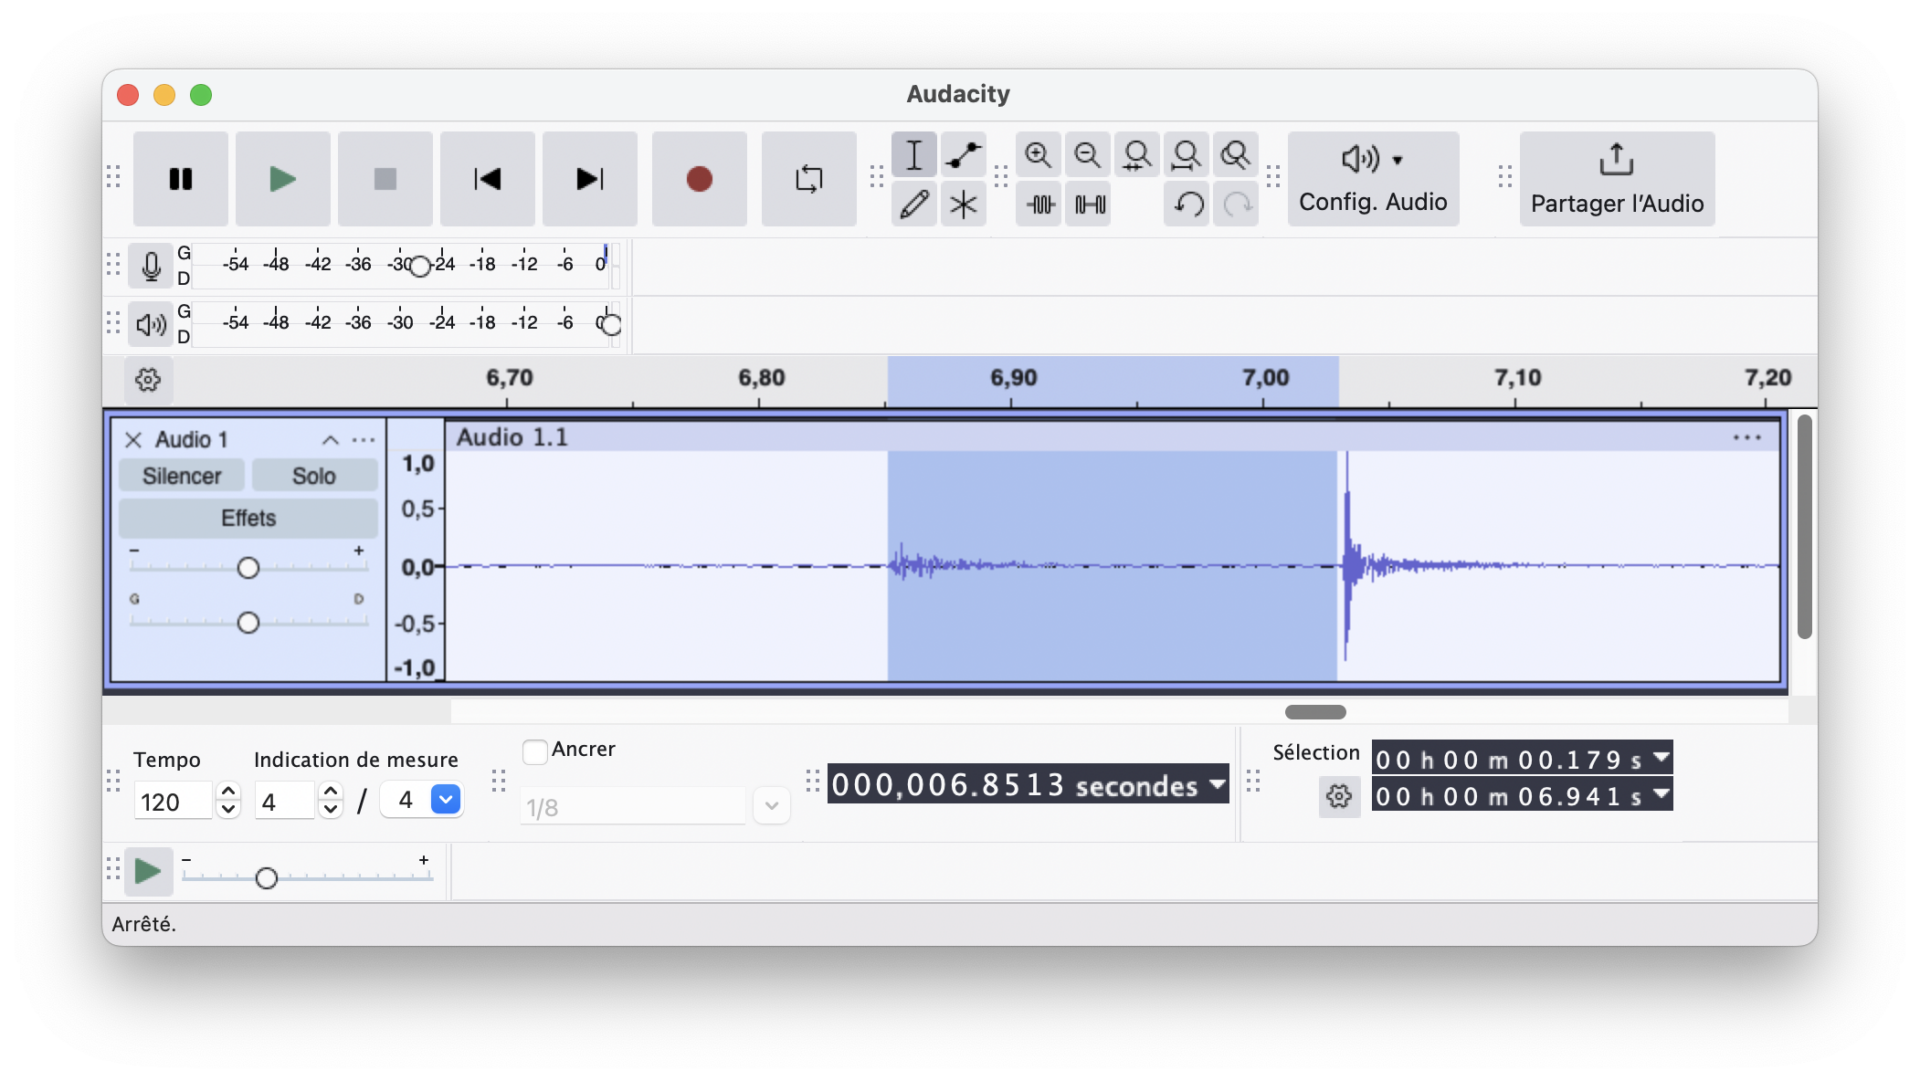The image size is (1920, 1081).
Task: Click the track gain slider knob
Action: [x=248, y=568]
